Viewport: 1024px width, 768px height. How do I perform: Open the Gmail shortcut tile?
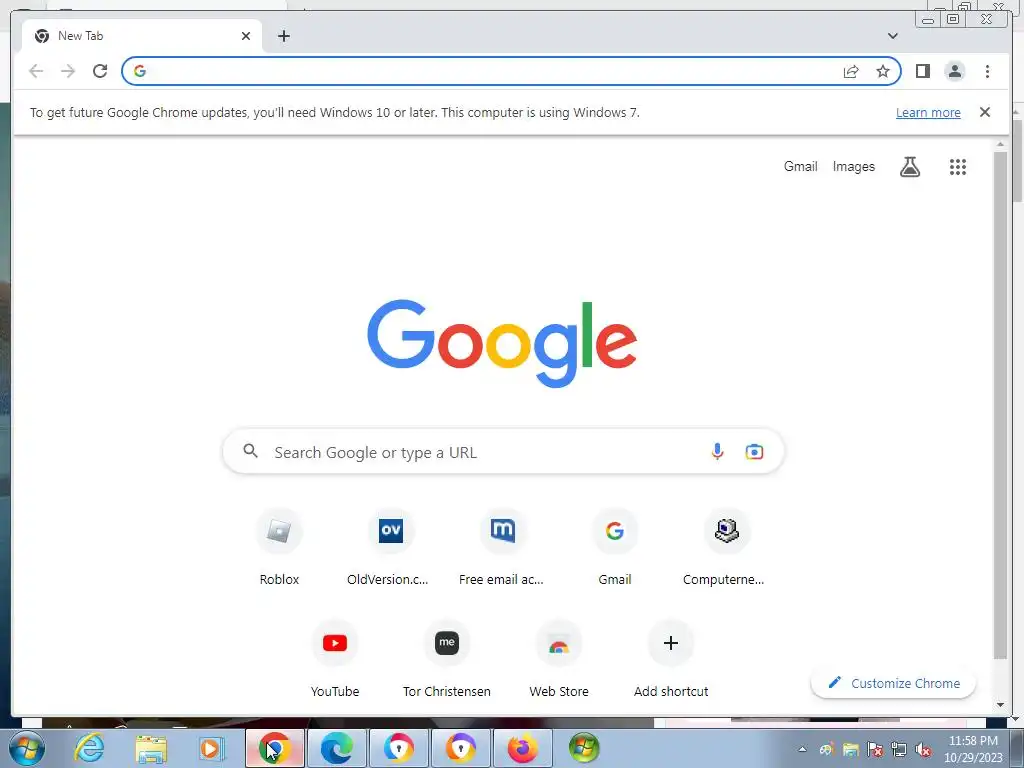615,547
